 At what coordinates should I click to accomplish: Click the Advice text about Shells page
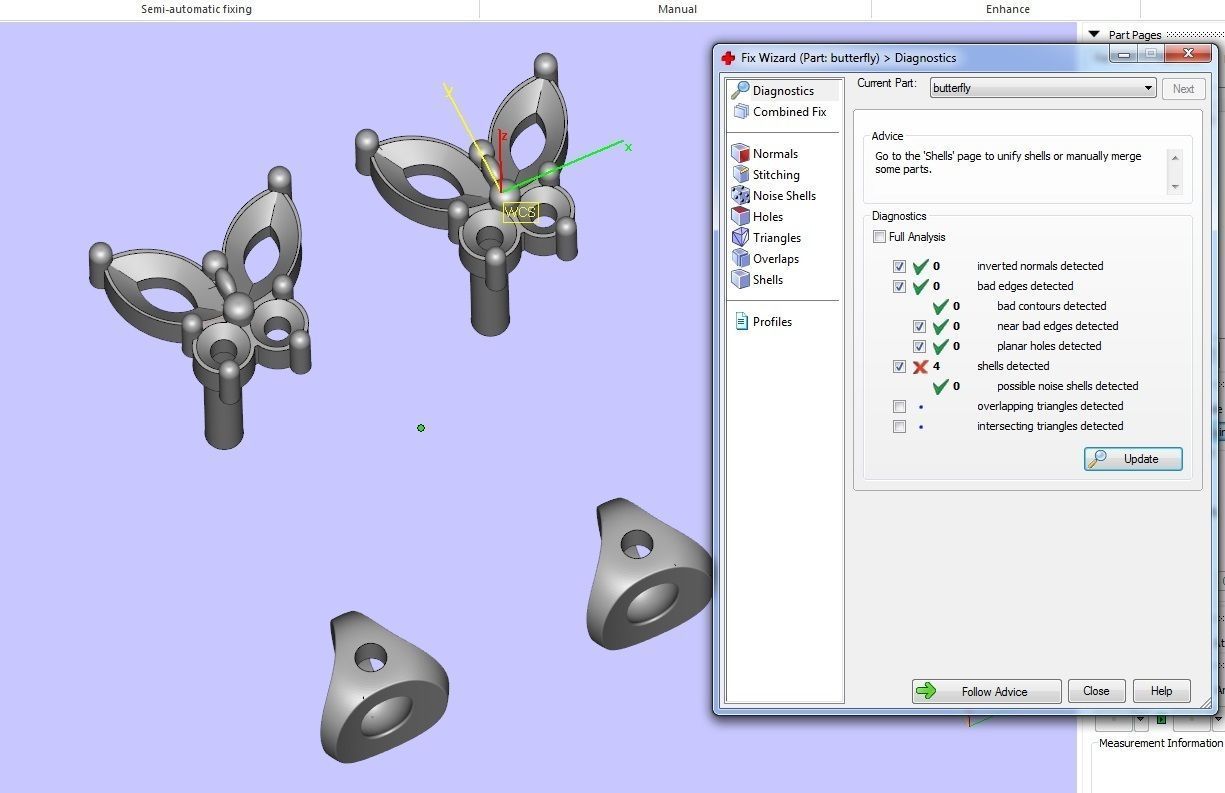[1008, 163]
